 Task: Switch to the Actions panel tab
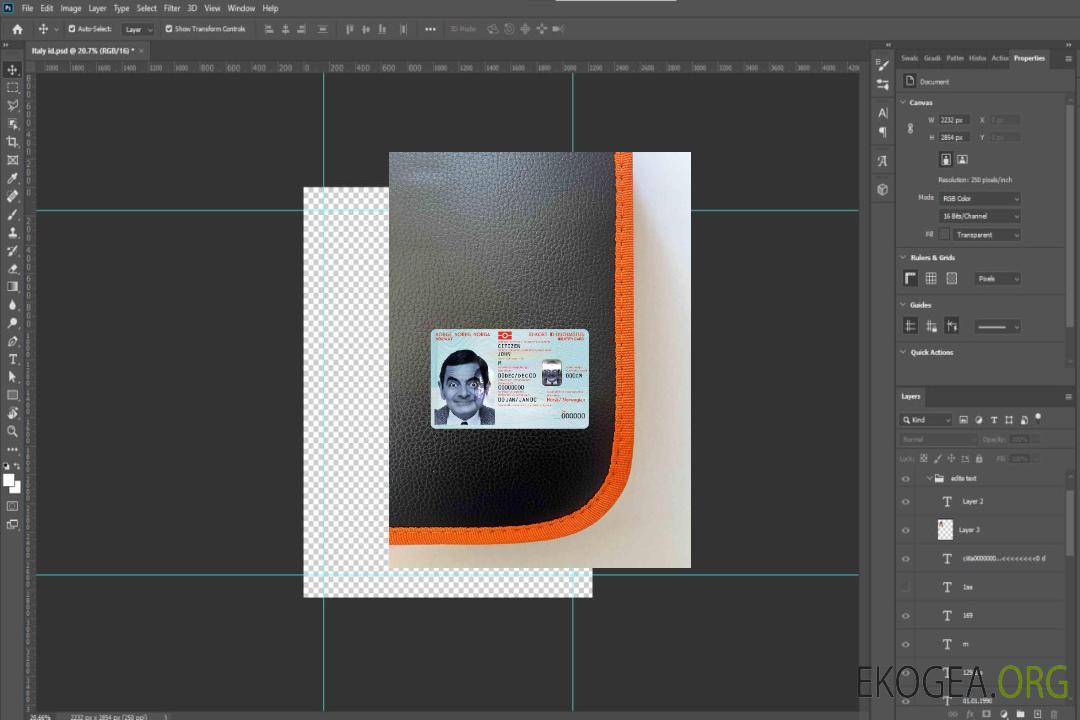tap(999, 58)
